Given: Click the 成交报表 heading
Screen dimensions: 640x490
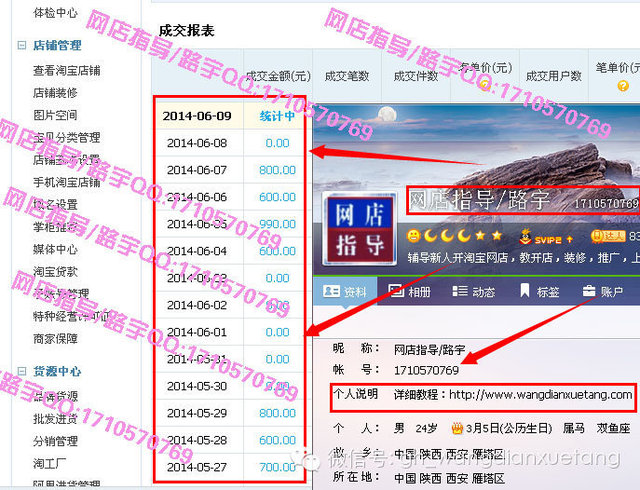Looking at the screenshot, I should (187, 31).
